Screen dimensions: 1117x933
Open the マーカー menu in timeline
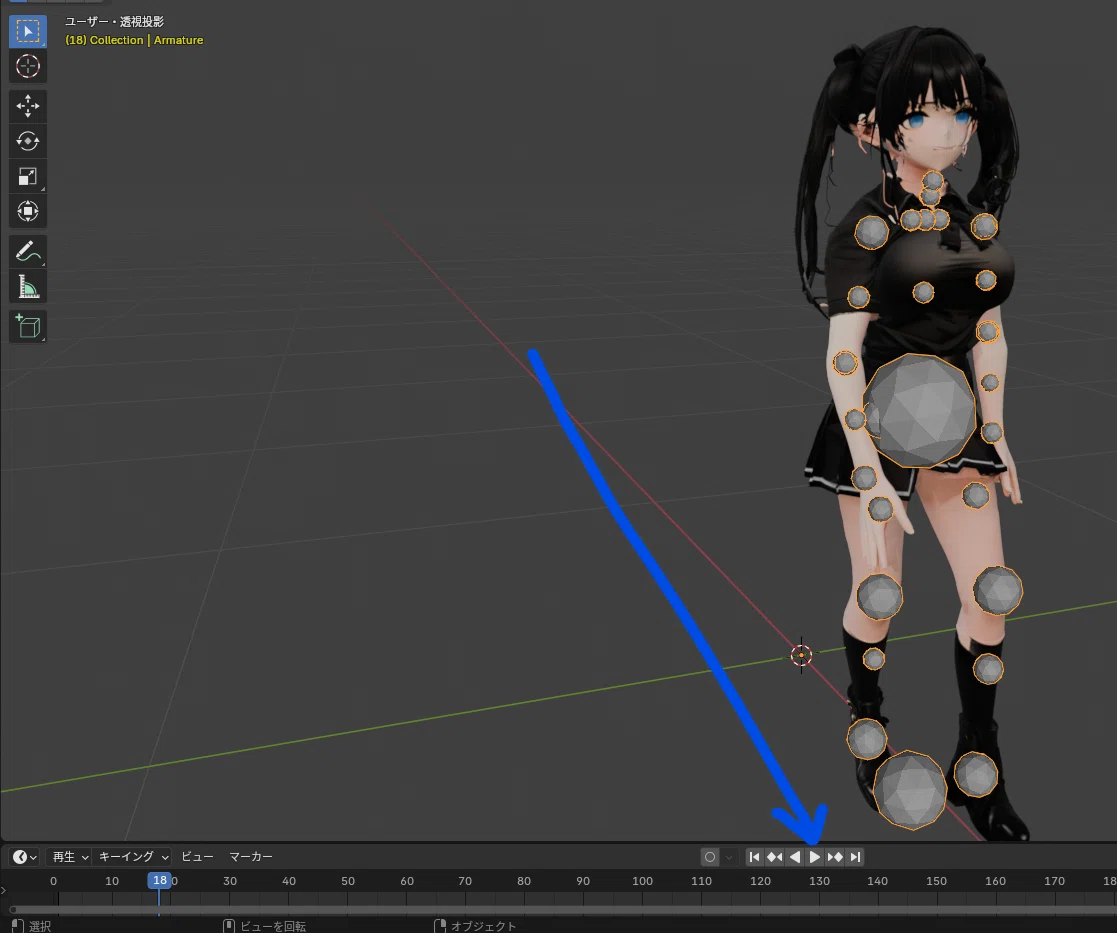coord(251,857)
